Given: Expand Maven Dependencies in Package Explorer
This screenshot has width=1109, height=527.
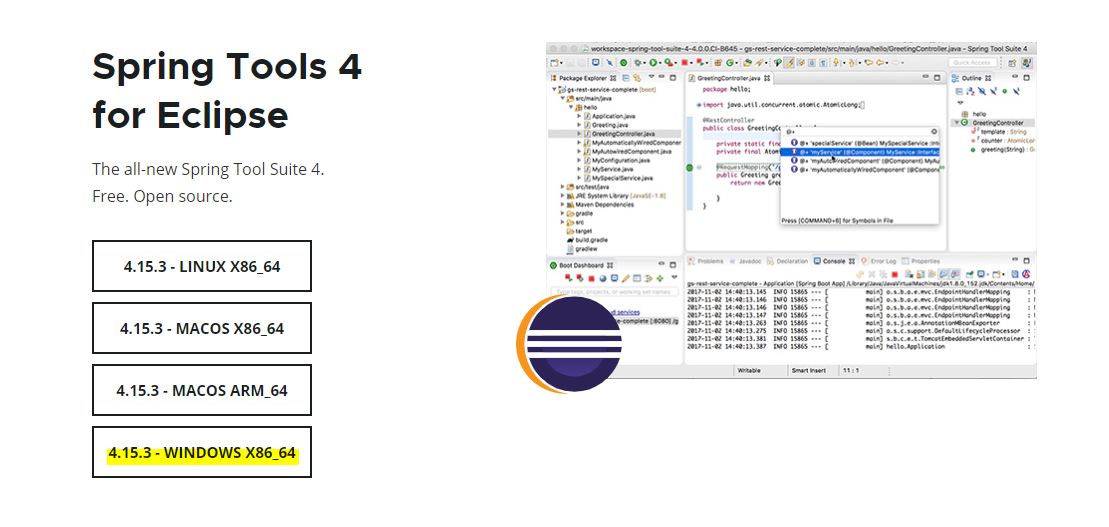Looking at the screenshot, I should [562, 204].
